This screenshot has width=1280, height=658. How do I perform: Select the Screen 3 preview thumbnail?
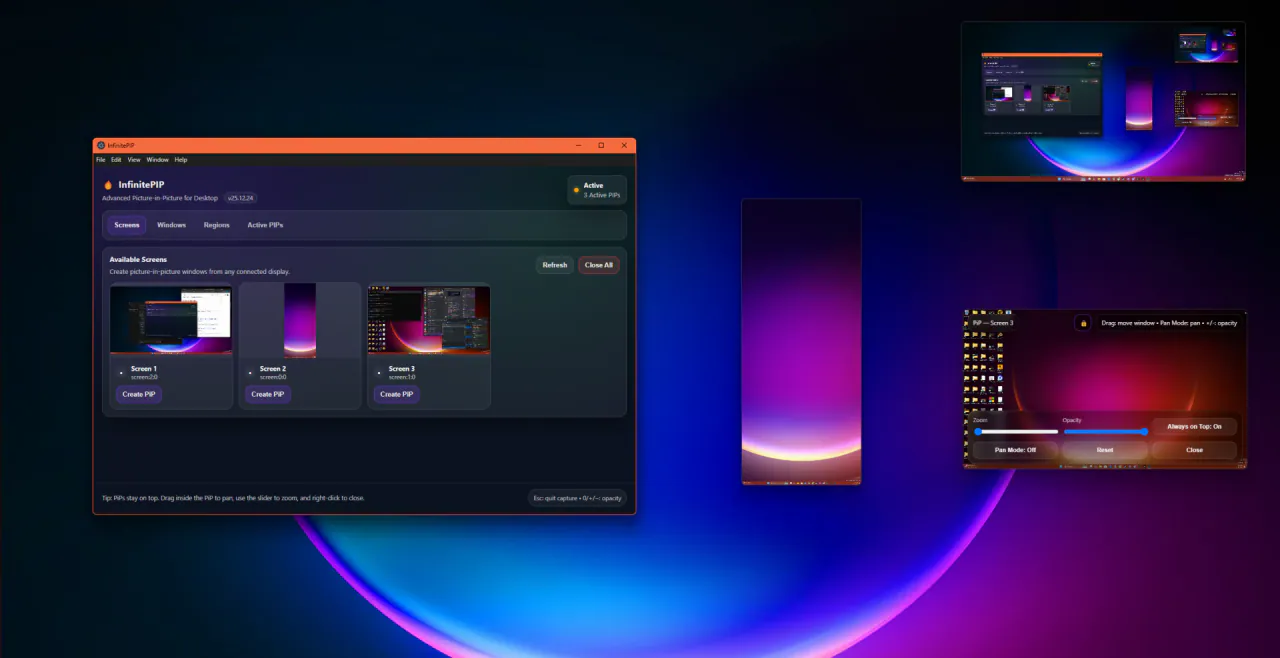point(429,320)
